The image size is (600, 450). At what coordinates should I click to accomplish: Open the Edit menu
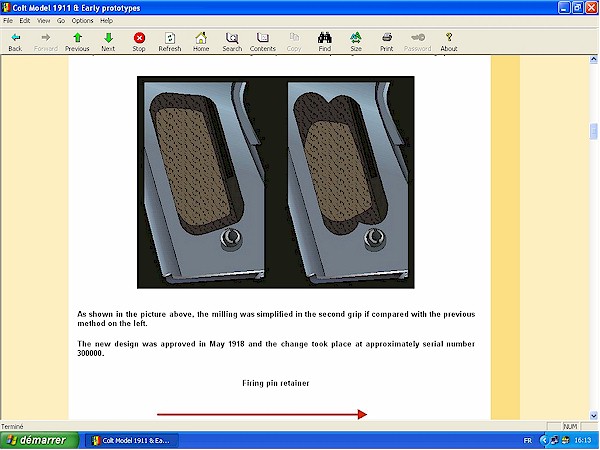pos(25,21)
